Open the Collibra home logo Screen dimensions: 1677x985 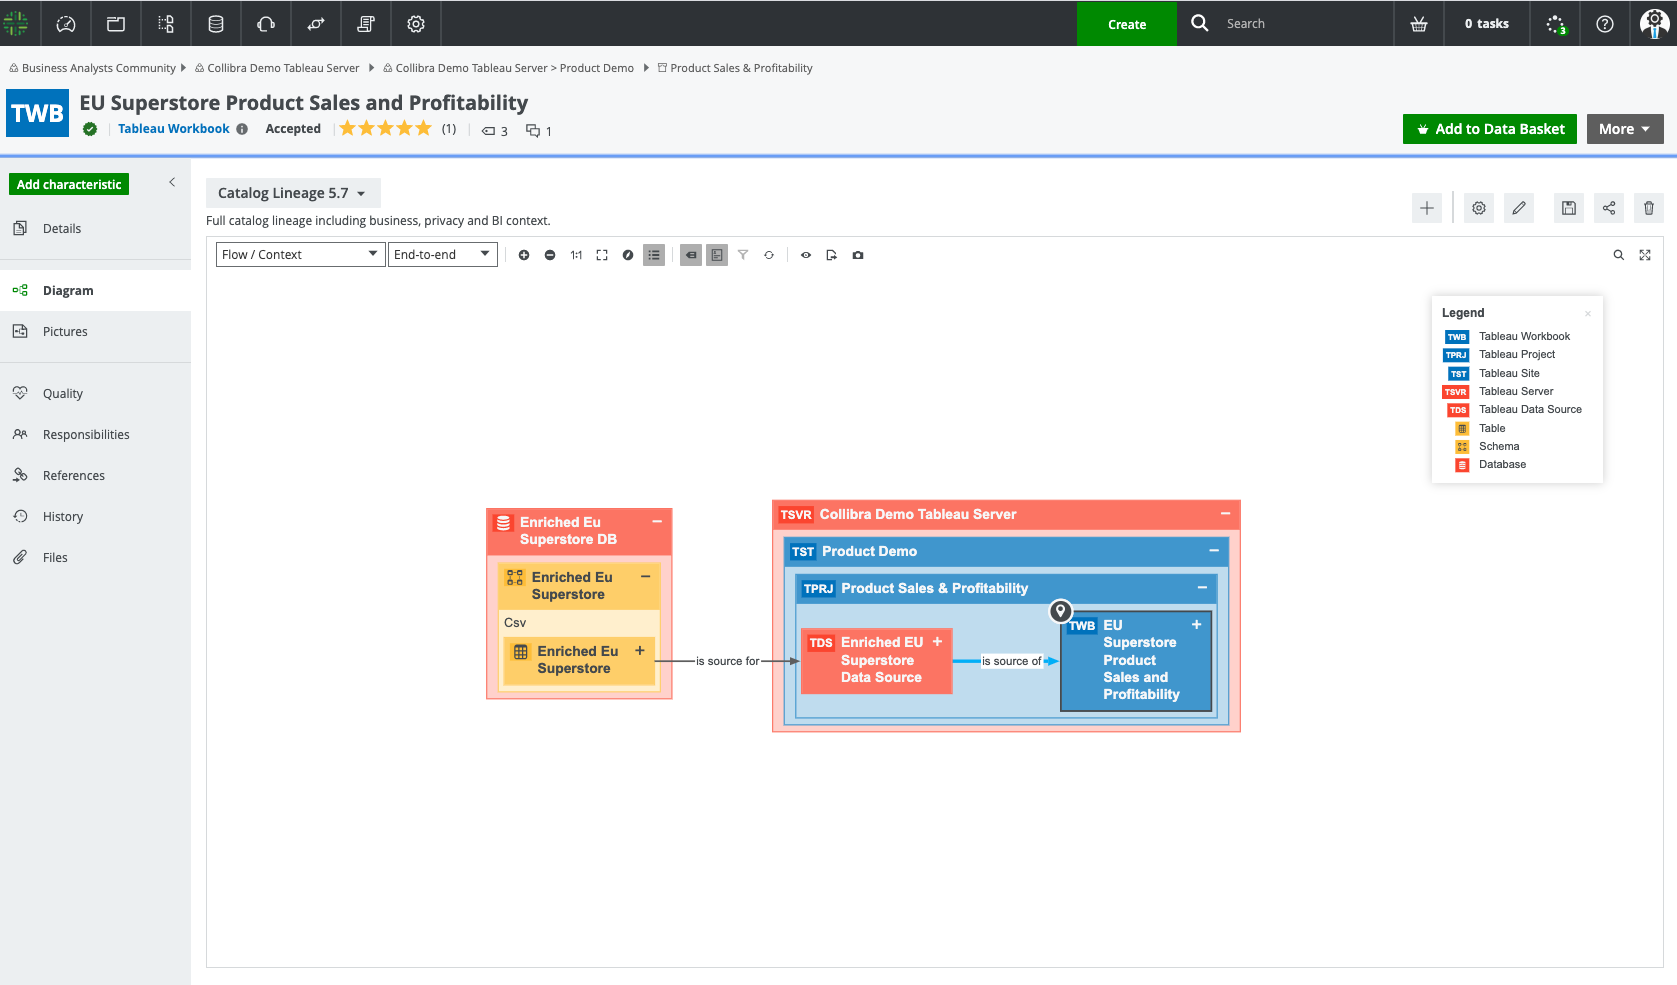(16, 23)
